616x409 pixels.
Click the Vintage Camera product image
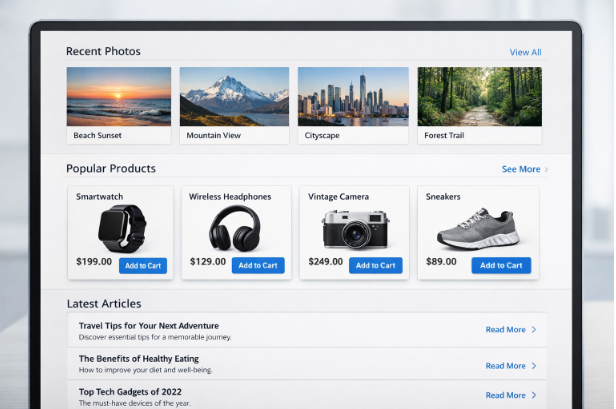coord(356,229)
